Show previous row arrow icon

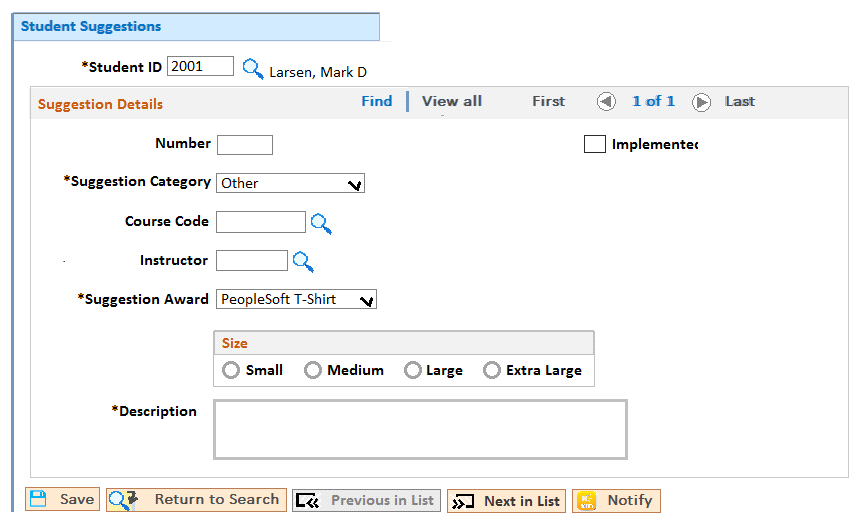coord(606,102)
